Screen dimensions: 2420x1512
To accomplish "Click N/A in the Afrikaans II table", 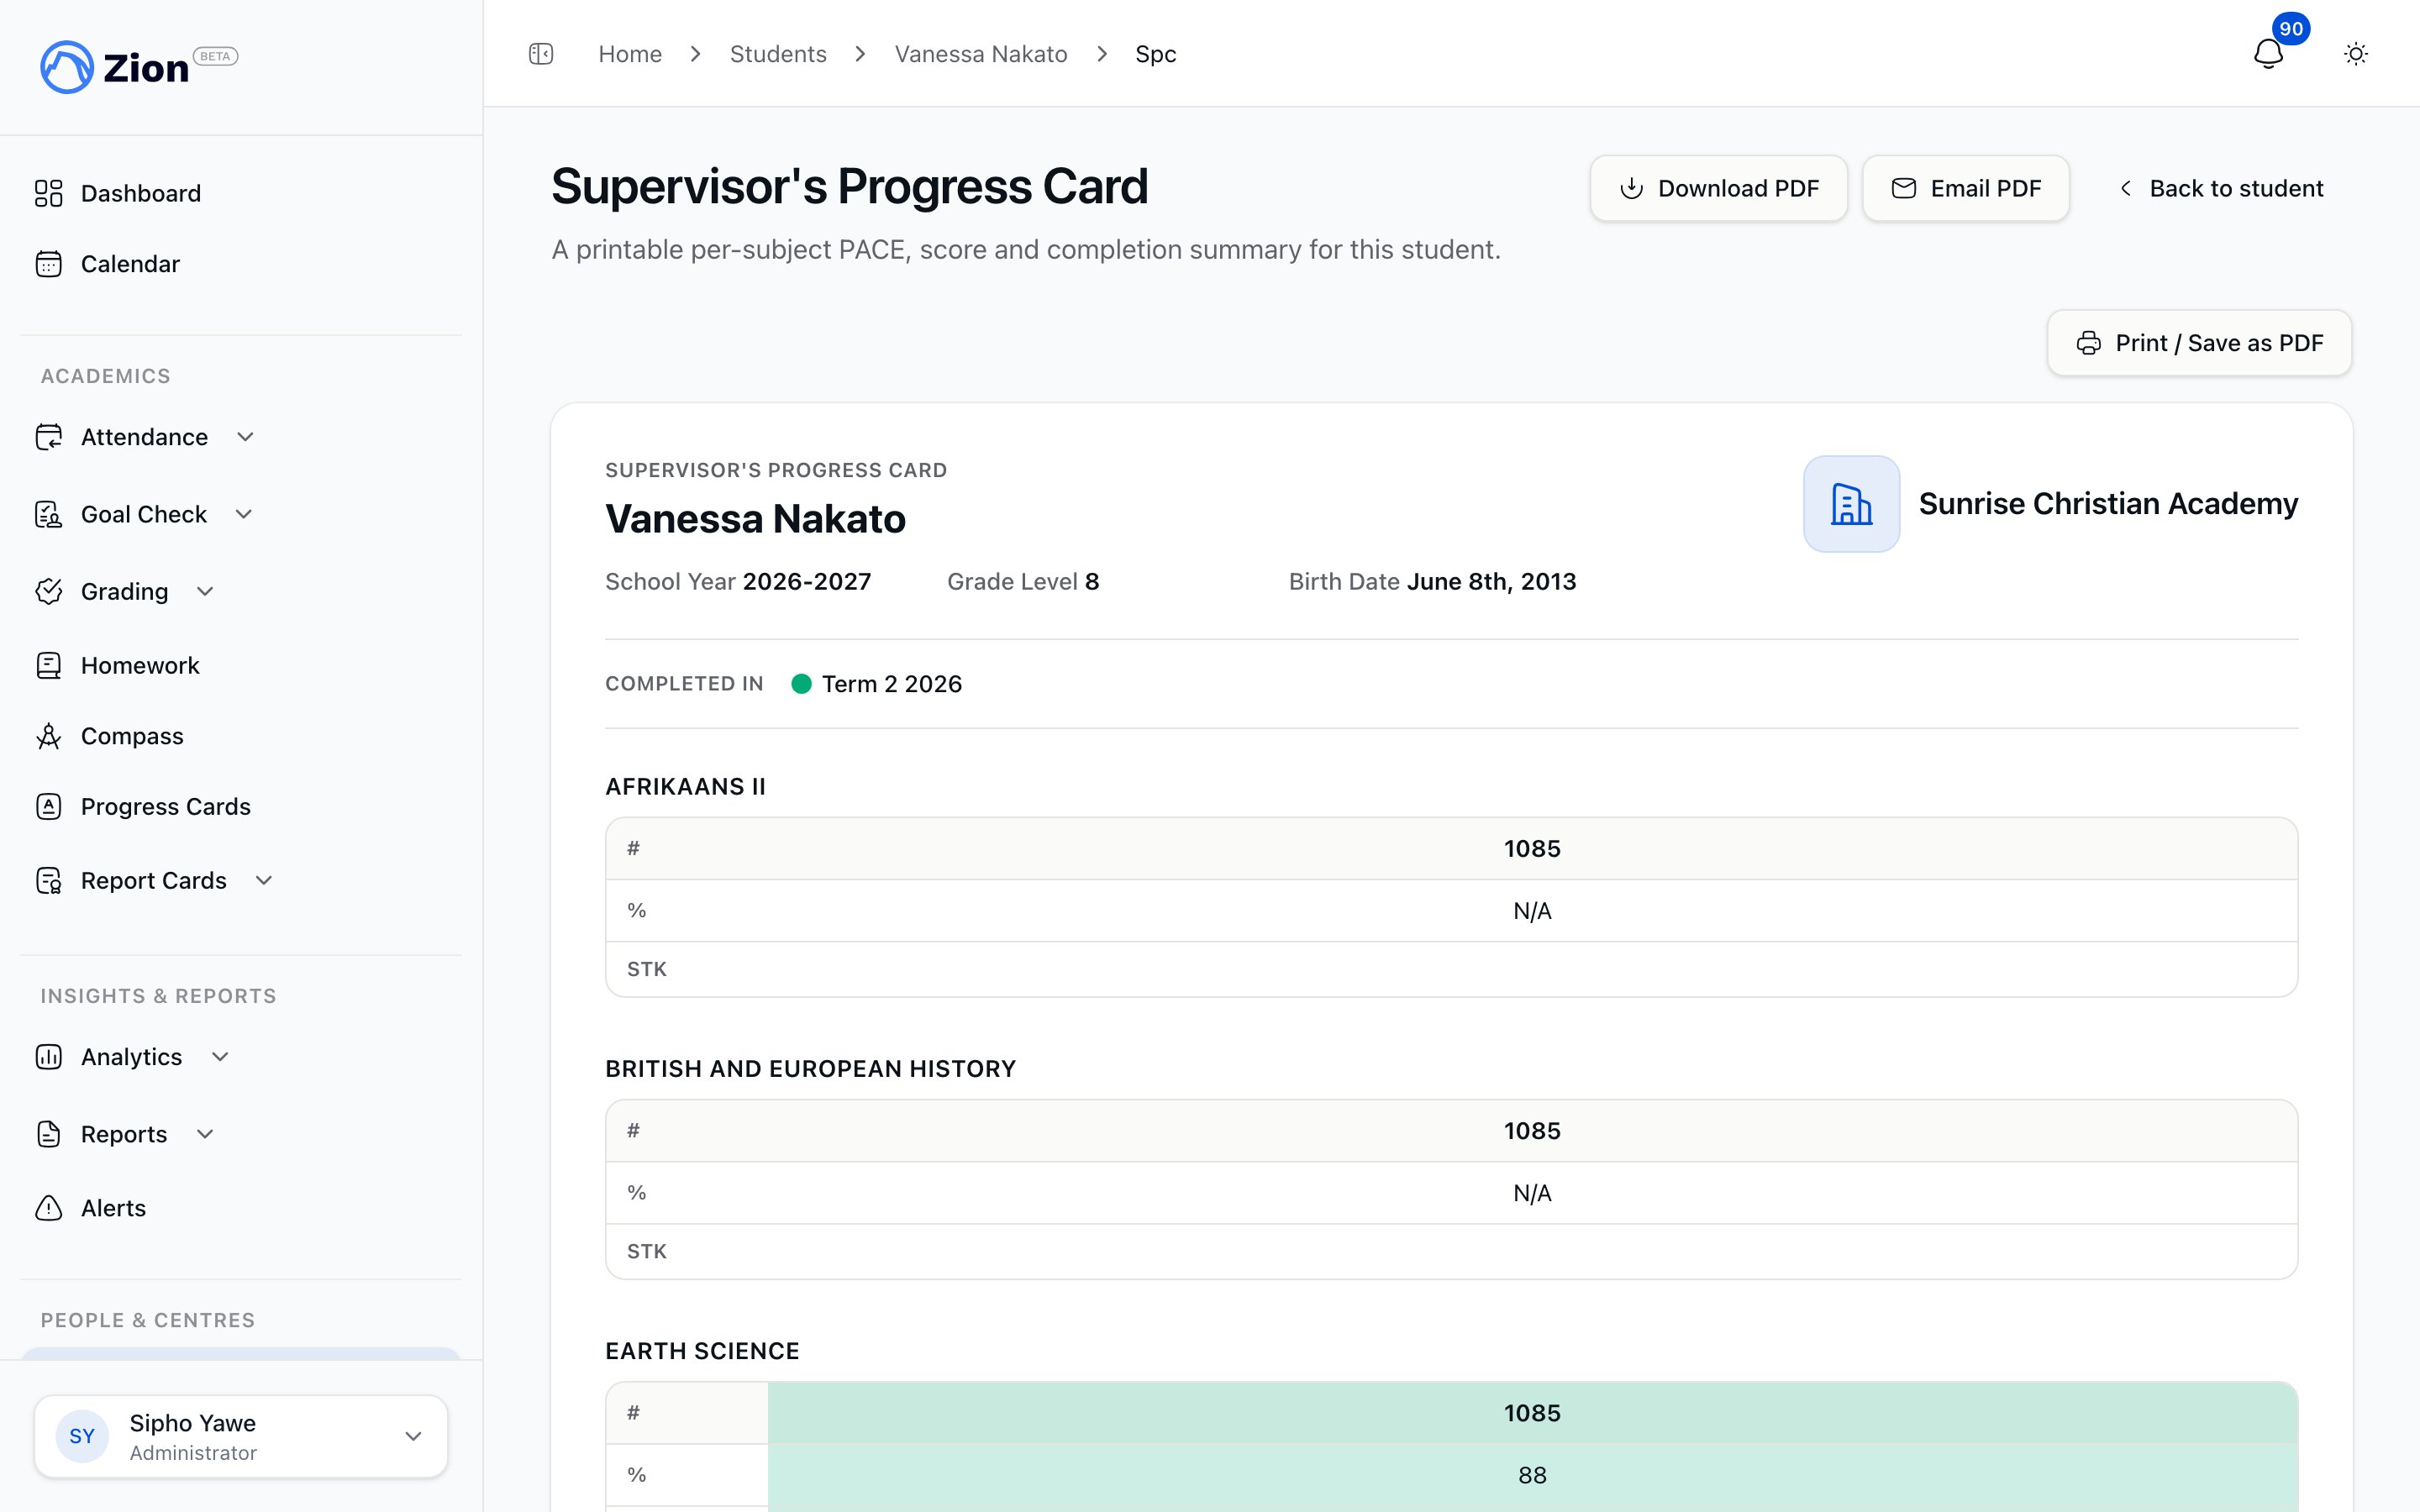I will click(x=1532, y=911).
